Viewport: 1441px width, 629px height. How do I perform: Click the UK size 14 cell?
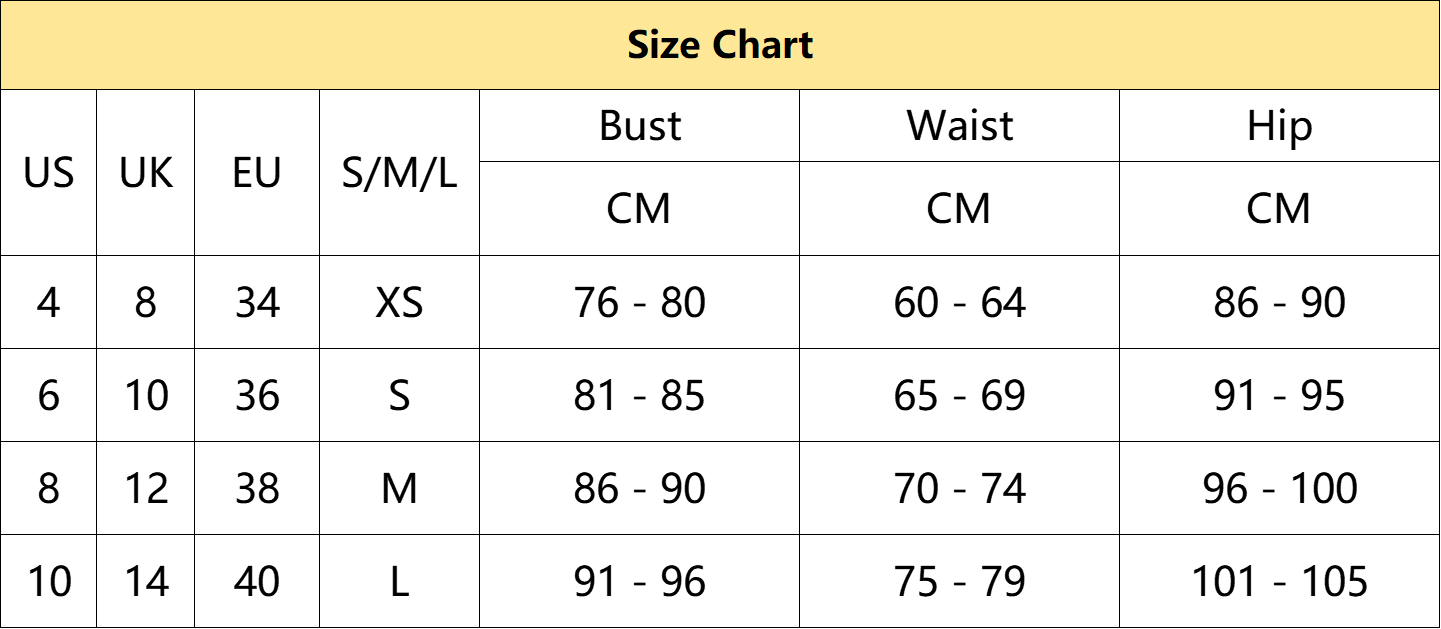146,581
